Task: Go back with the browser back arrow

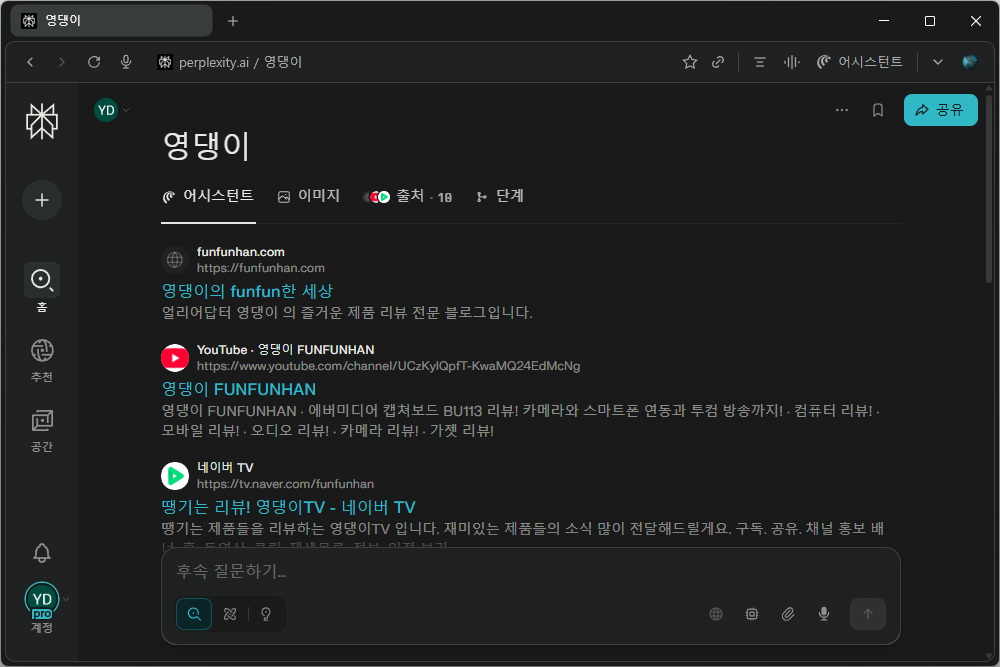Action: 30,62
